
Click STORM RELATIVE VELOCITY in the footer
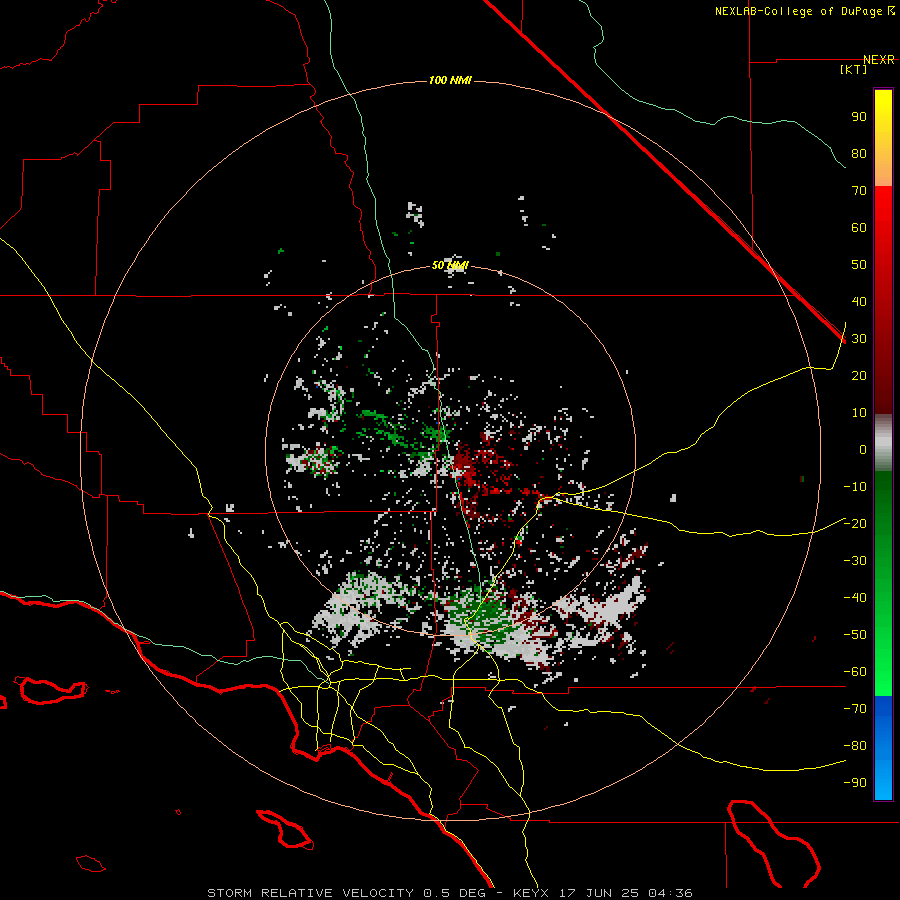pos(310,893)
